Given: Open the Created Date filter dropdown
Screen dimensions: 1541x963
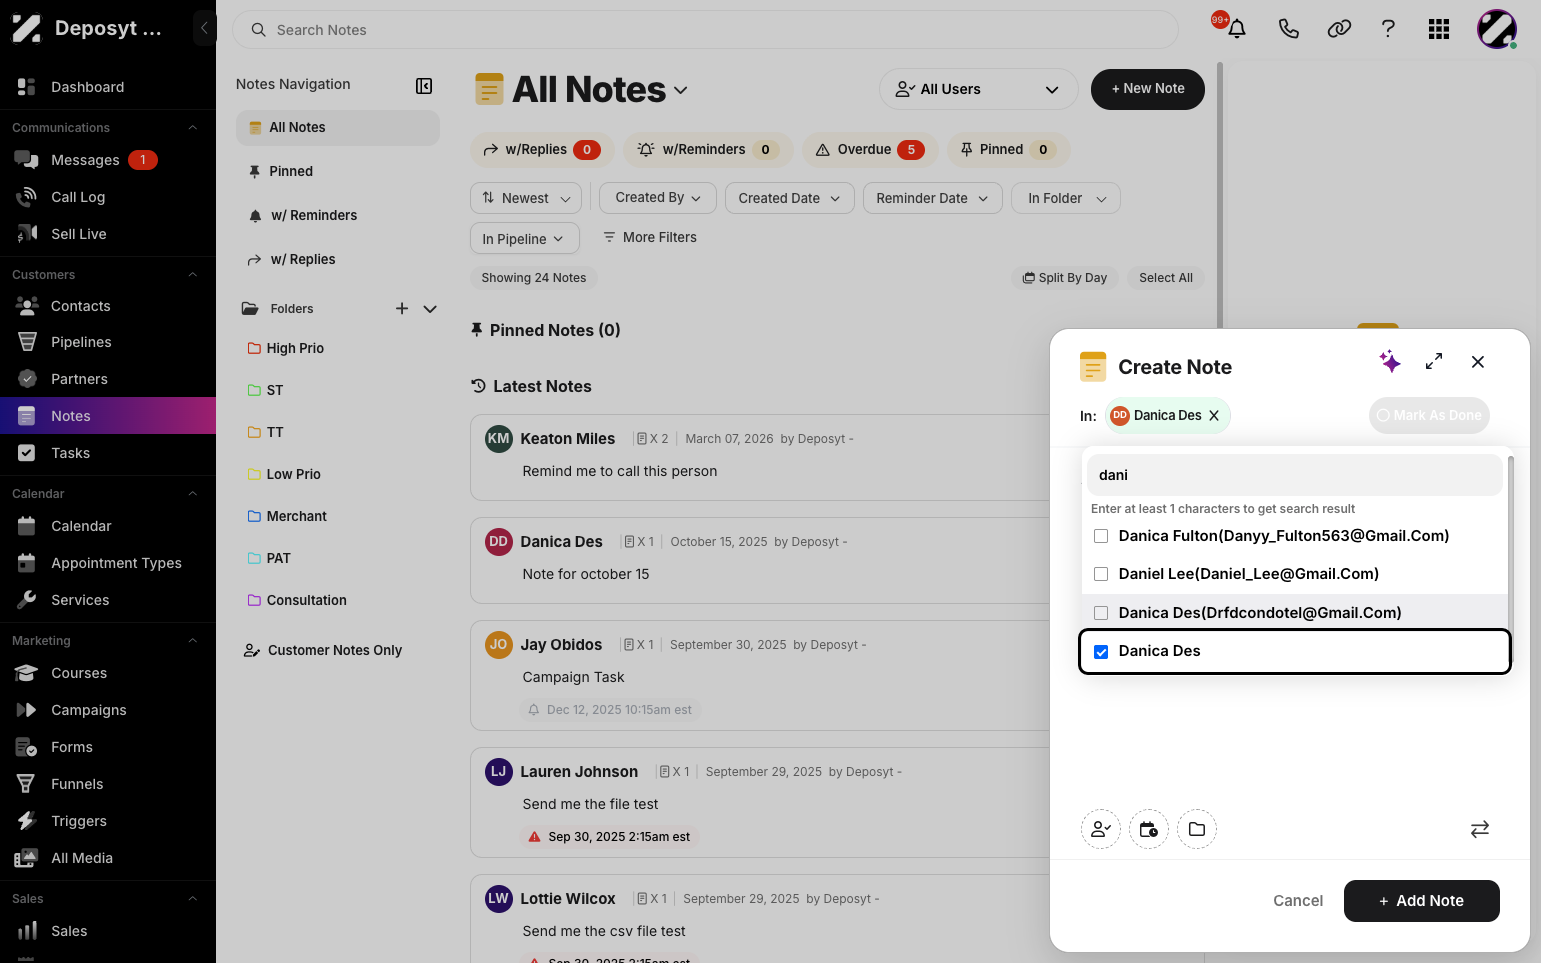Looking at the screenshot, I should [x=790, y=198].
